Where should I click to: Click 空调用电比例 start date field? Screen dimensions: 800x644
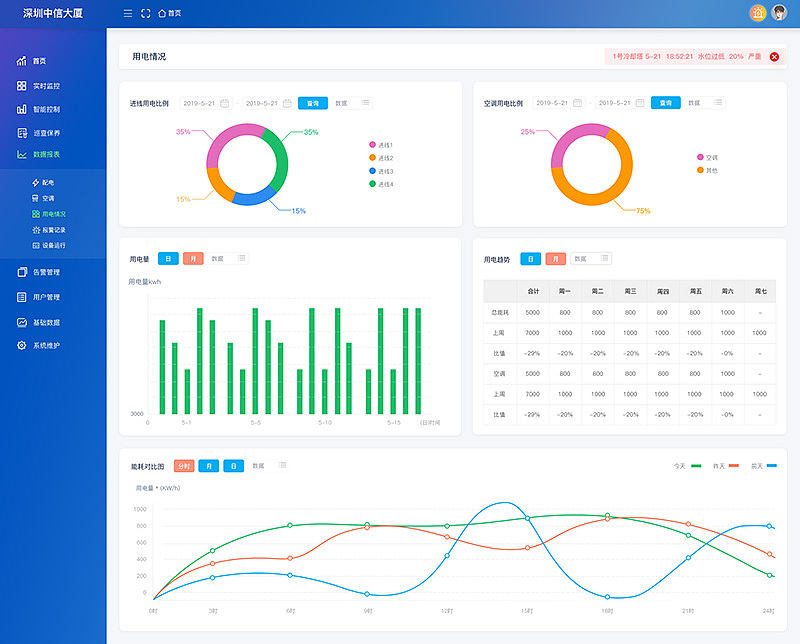pyautogui.click(x=559, y=103)
